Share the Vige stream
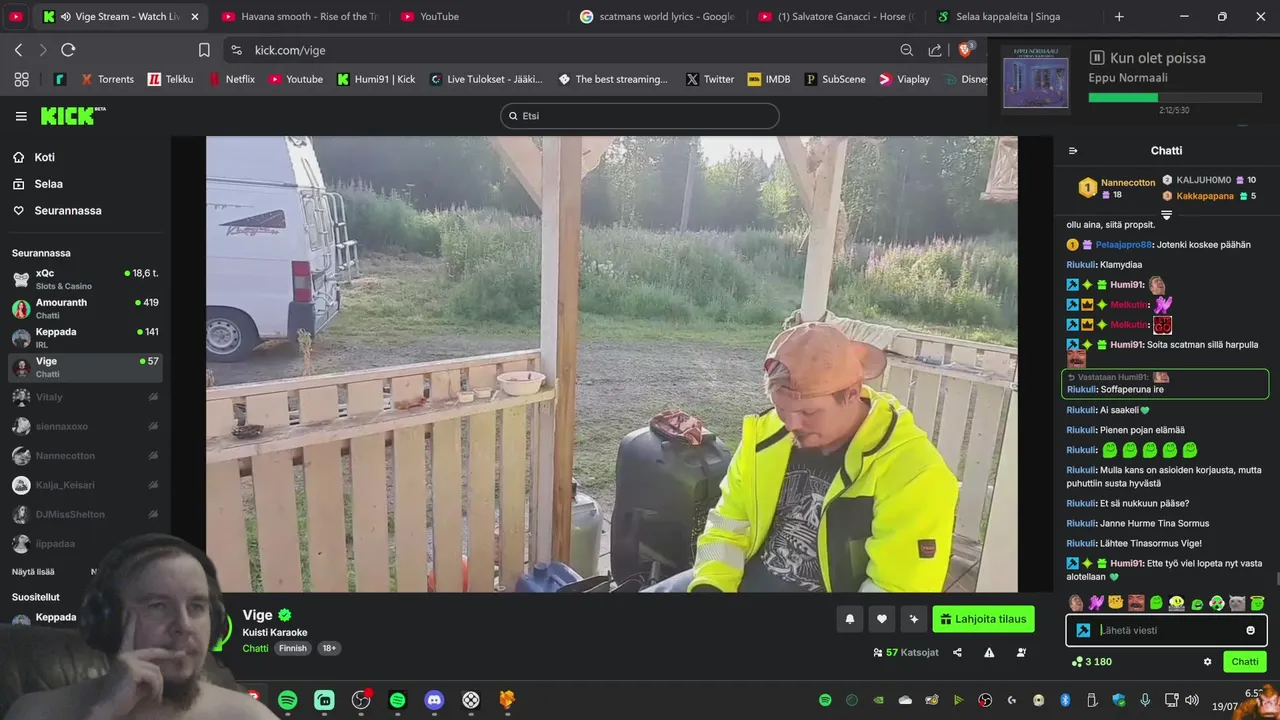 (957, 652)
